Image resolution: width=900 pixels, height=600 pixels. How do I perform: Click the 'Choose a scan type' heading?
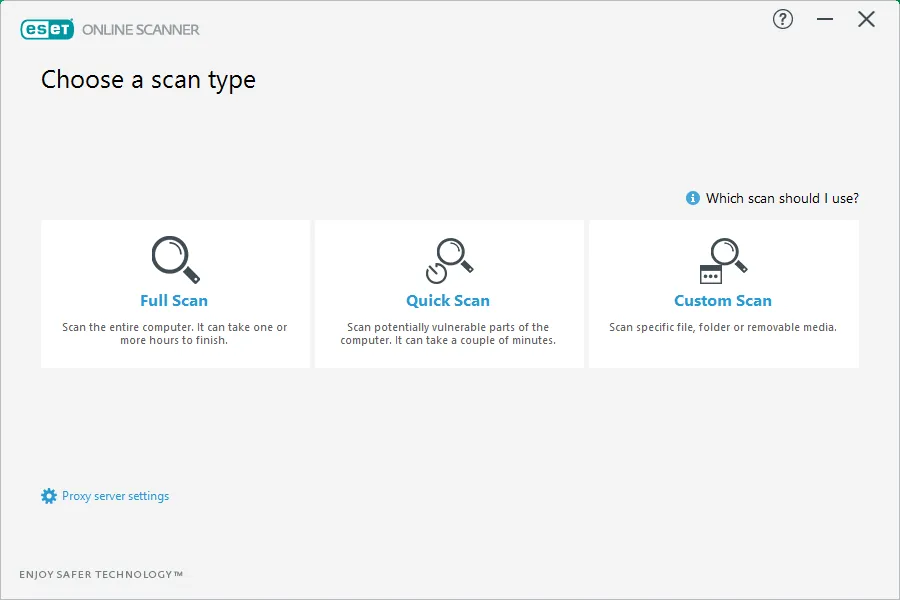tap(148, 80)
